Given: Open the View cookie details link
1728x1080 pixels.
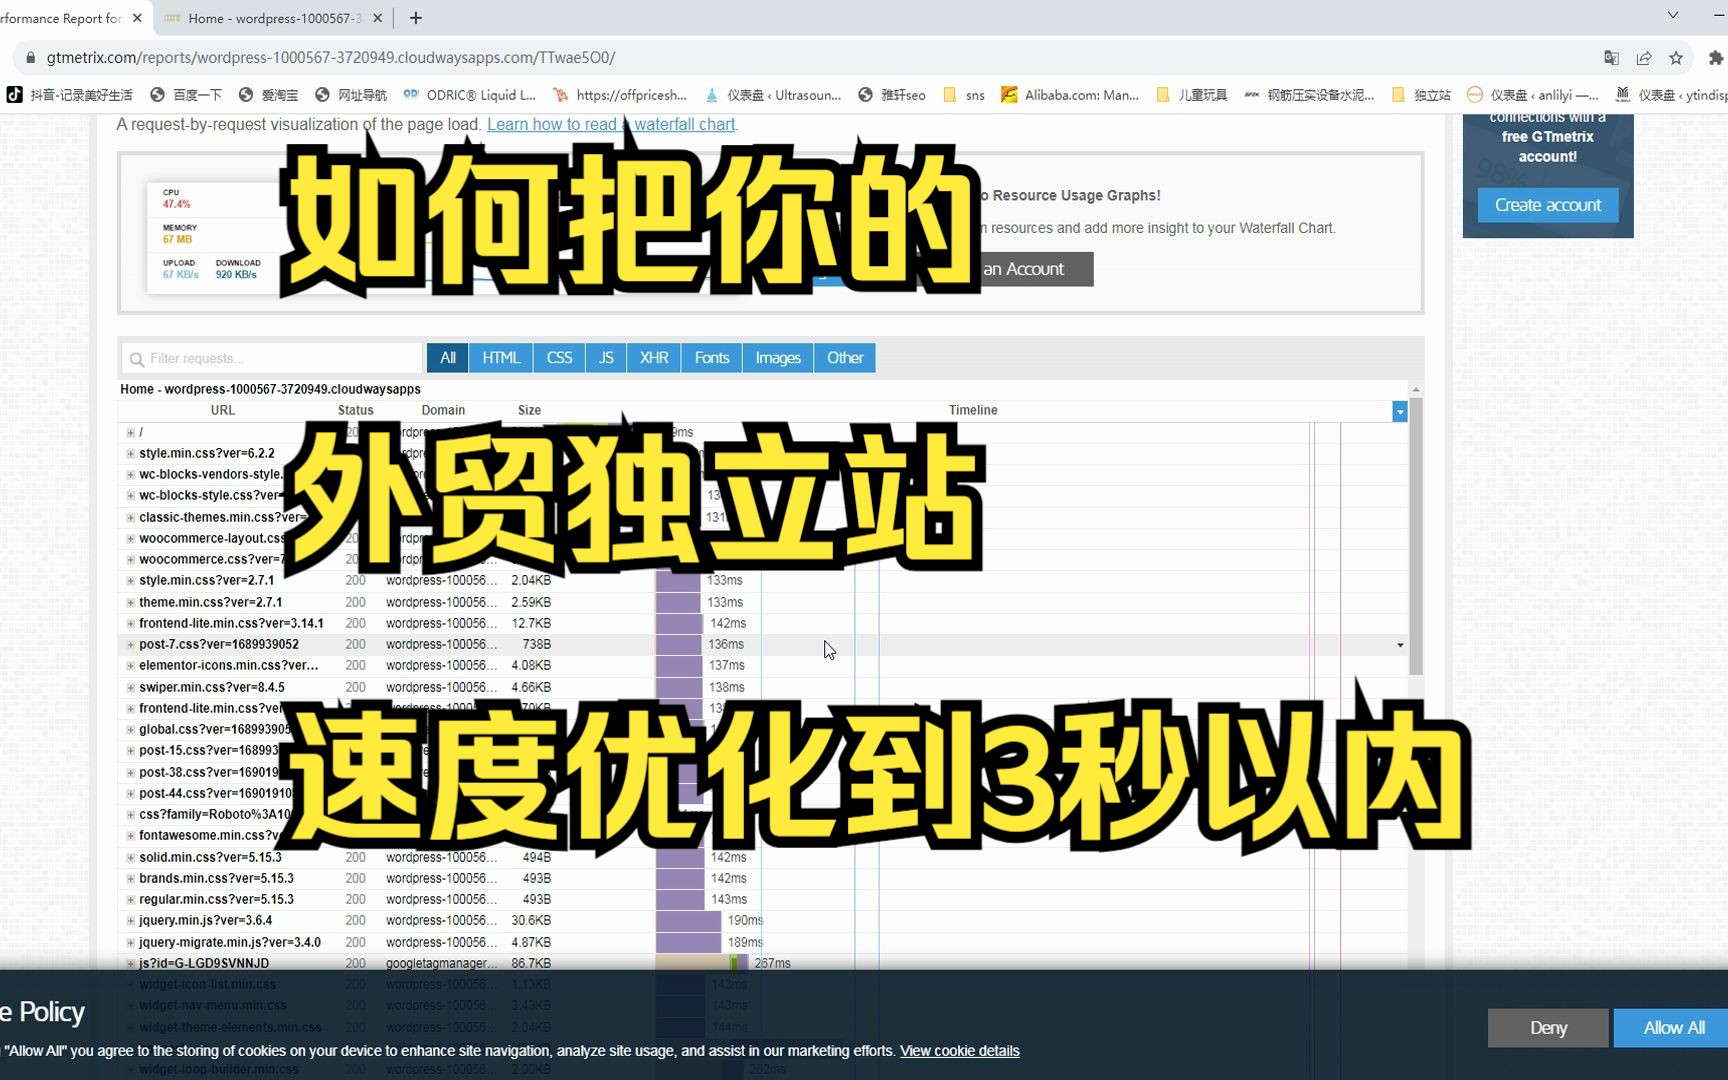Looking at the screenshot, I should point(960,1051).
